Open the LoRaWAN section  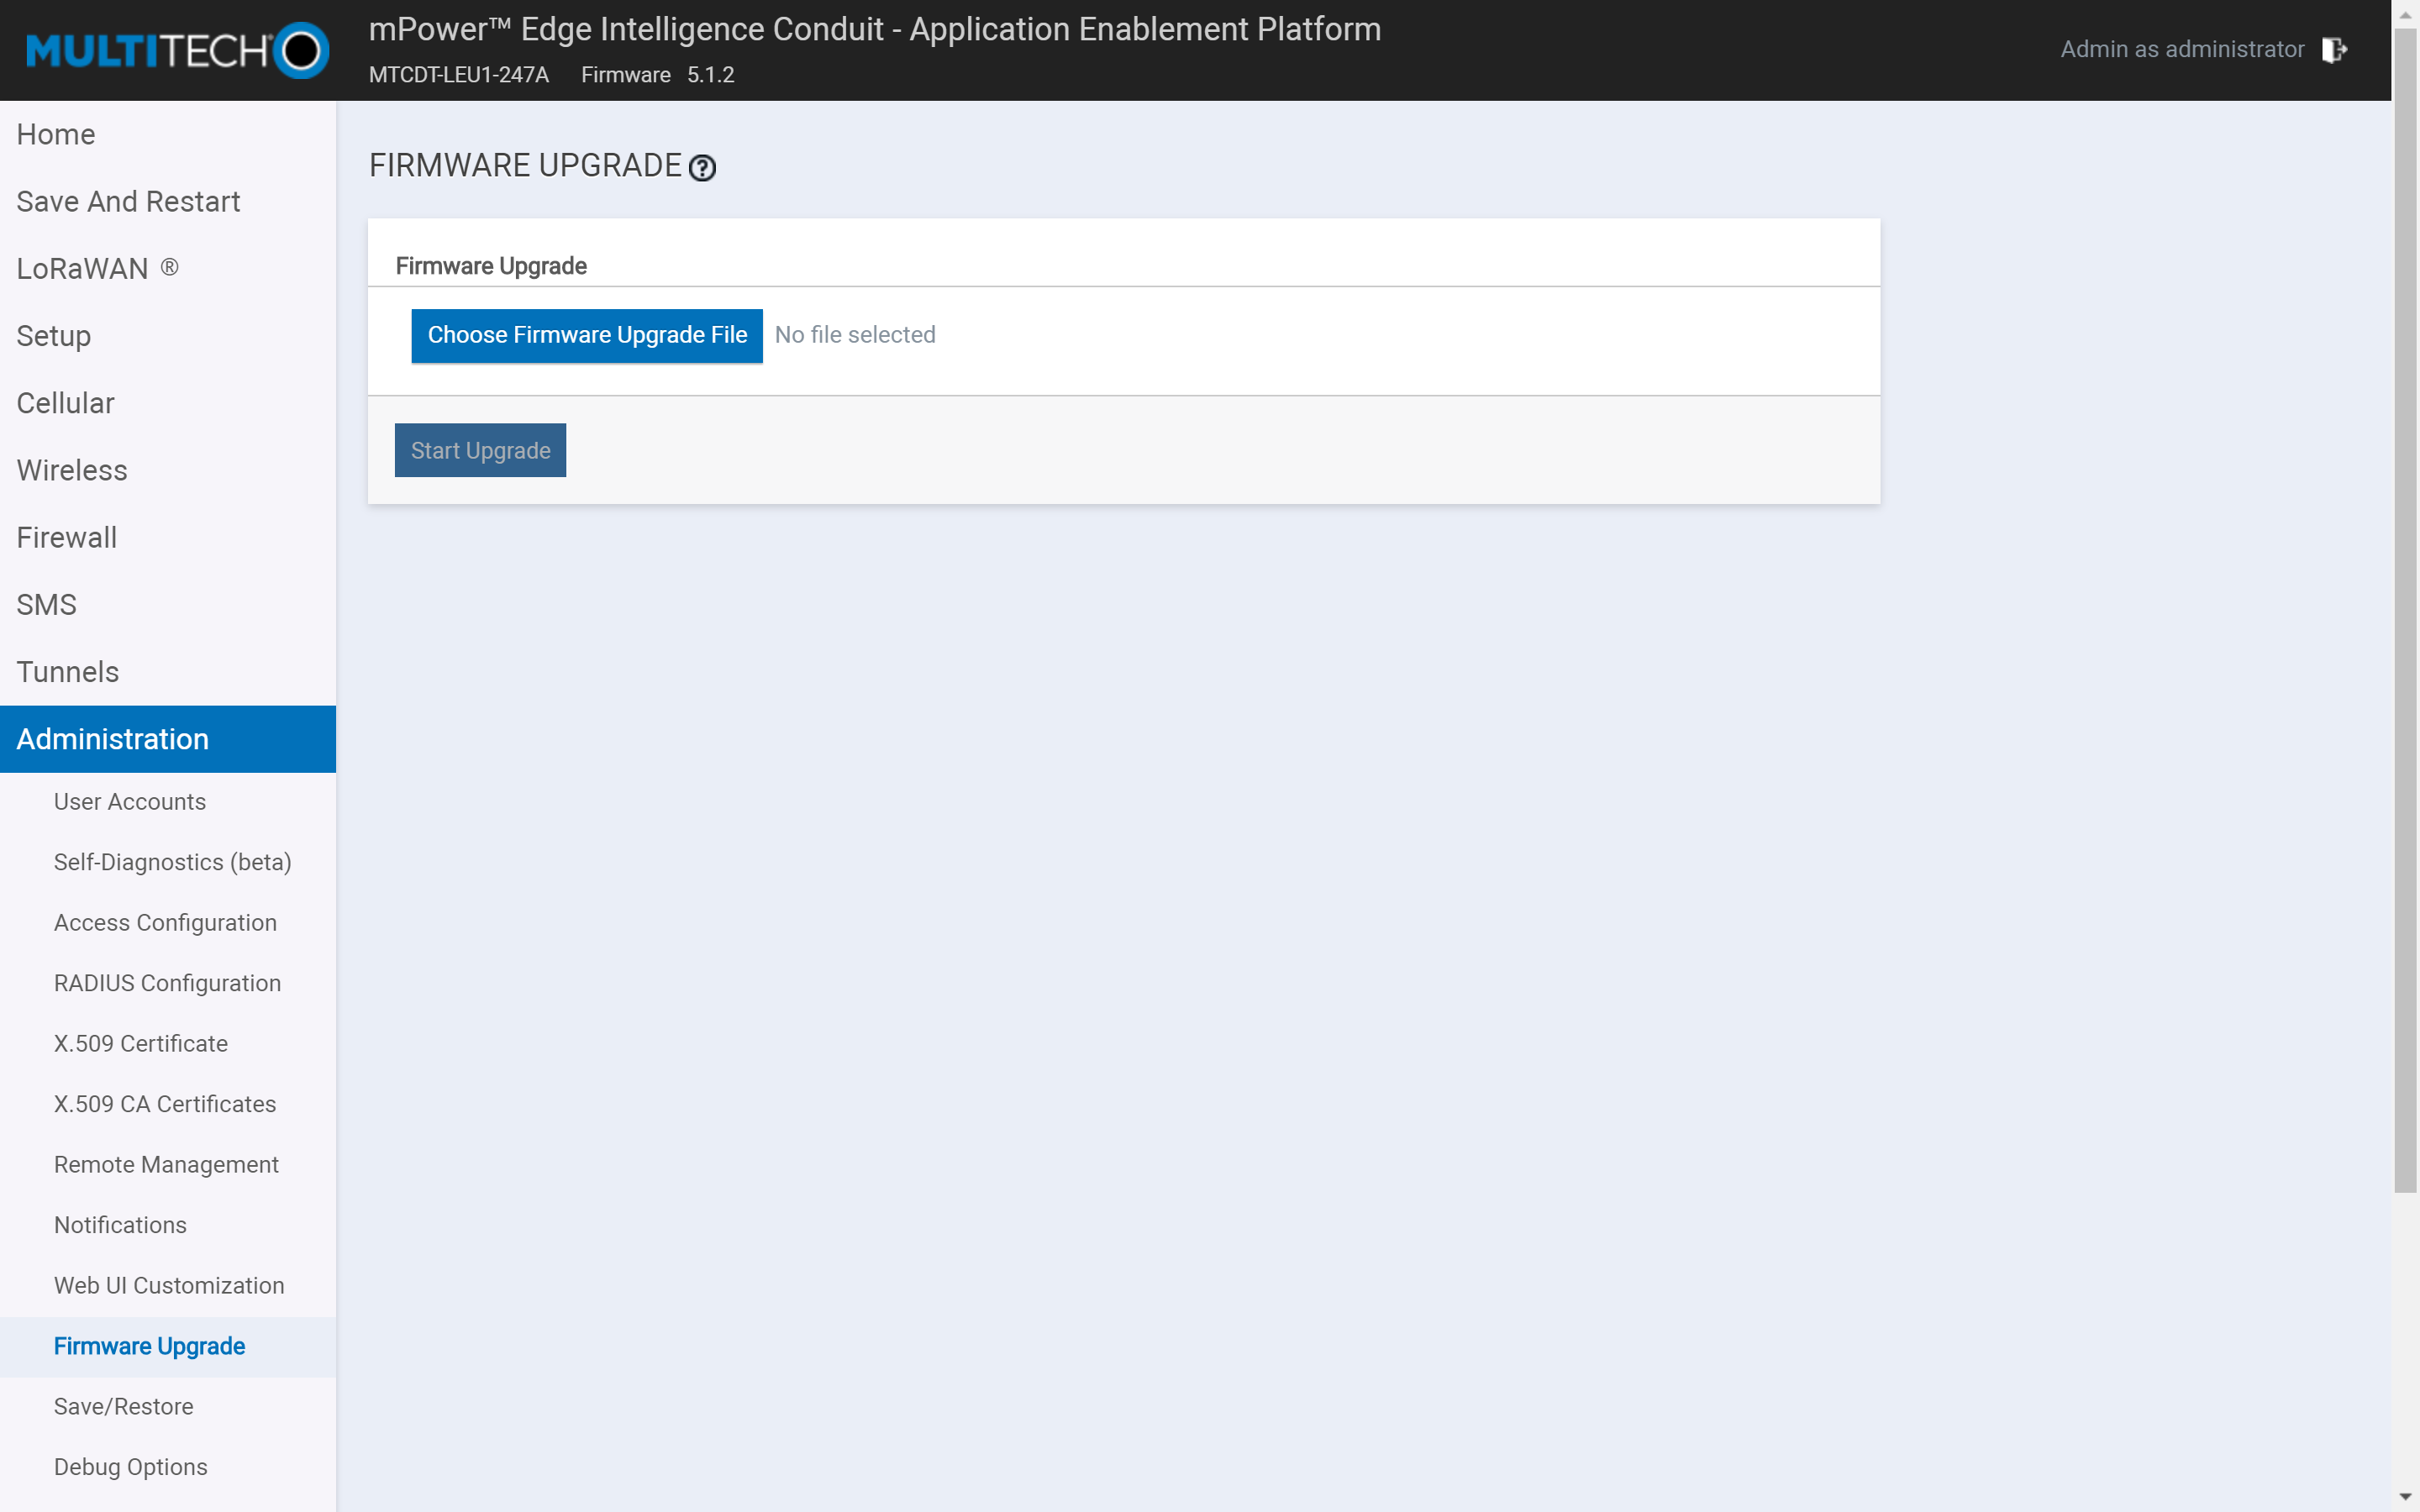(97, 268)
